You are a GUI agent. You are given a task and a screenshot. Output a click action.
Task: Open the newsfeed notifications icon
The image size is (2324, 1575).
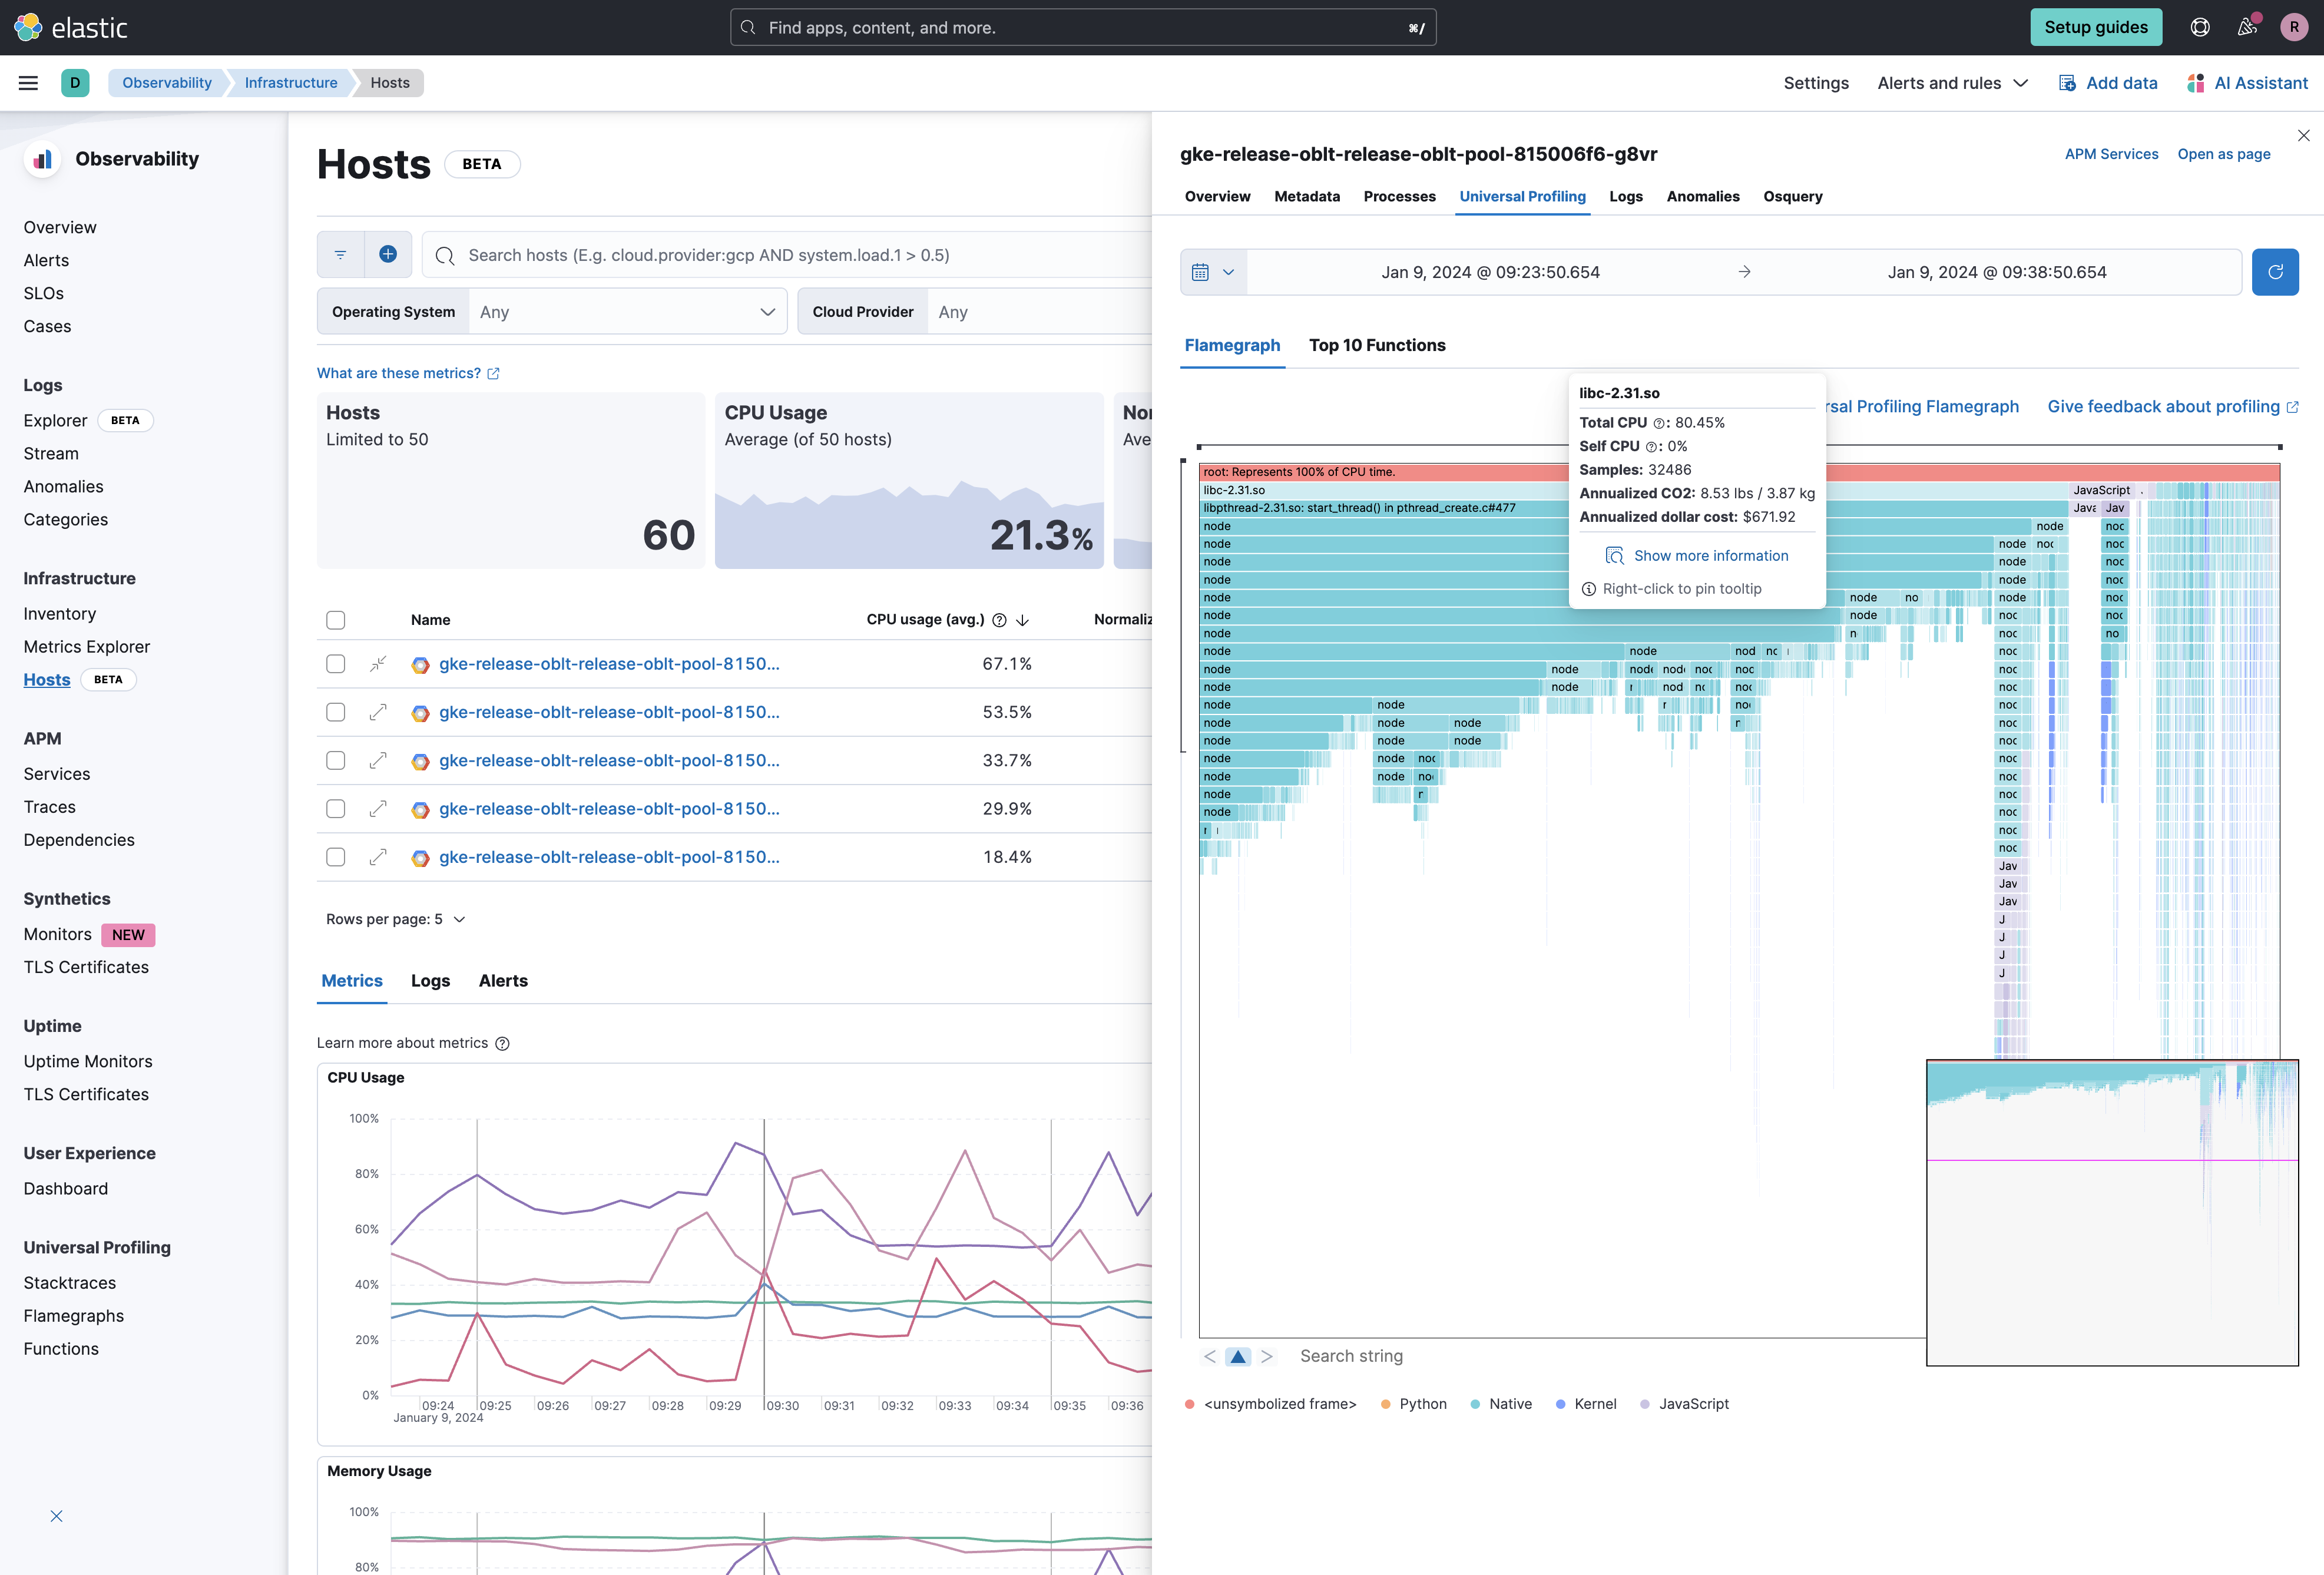click(2247, 27)
